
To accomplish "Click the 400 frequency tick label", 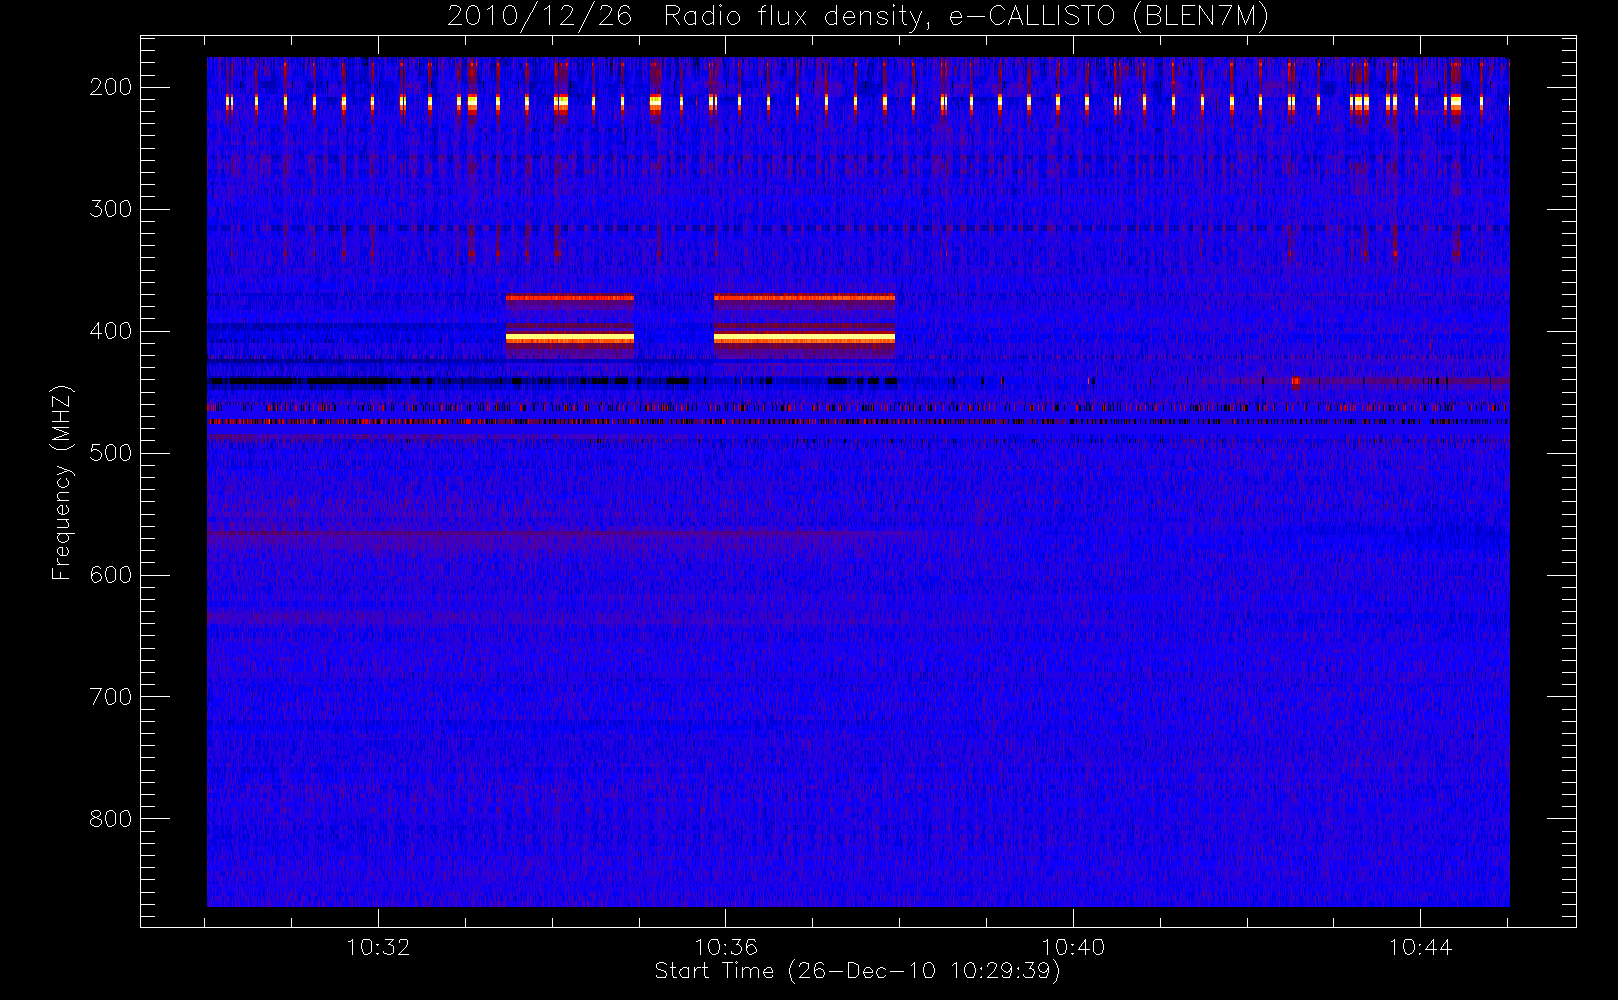I will (x=111, y=331).
